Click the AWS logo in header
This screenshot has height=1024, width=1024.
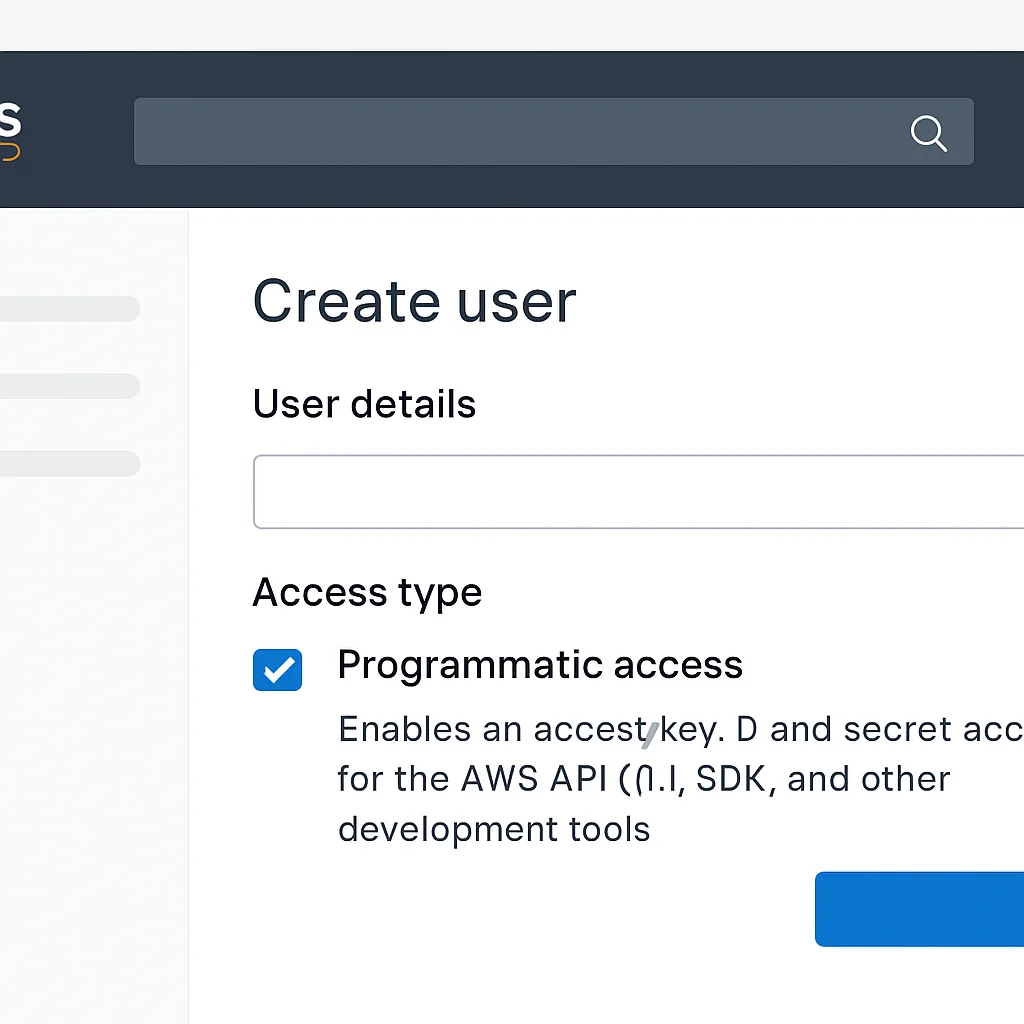point(10,131)
